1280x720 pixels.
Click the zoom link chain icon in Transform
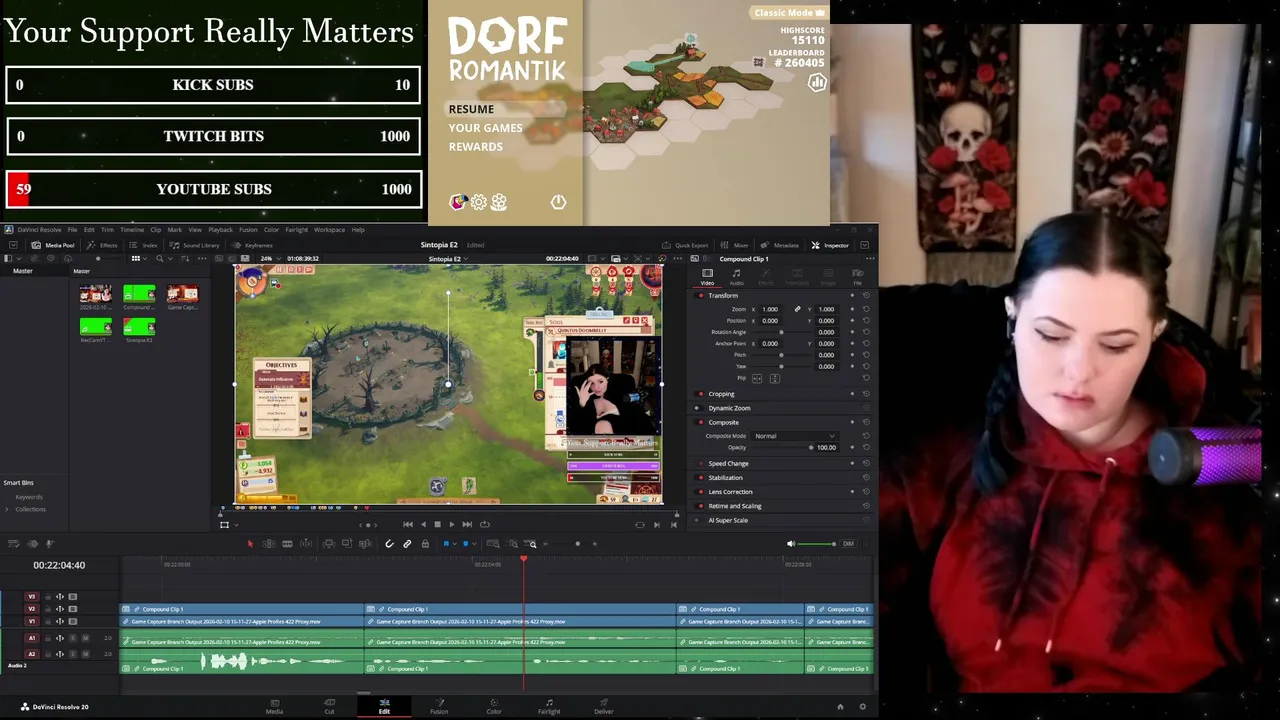[797, 309]
